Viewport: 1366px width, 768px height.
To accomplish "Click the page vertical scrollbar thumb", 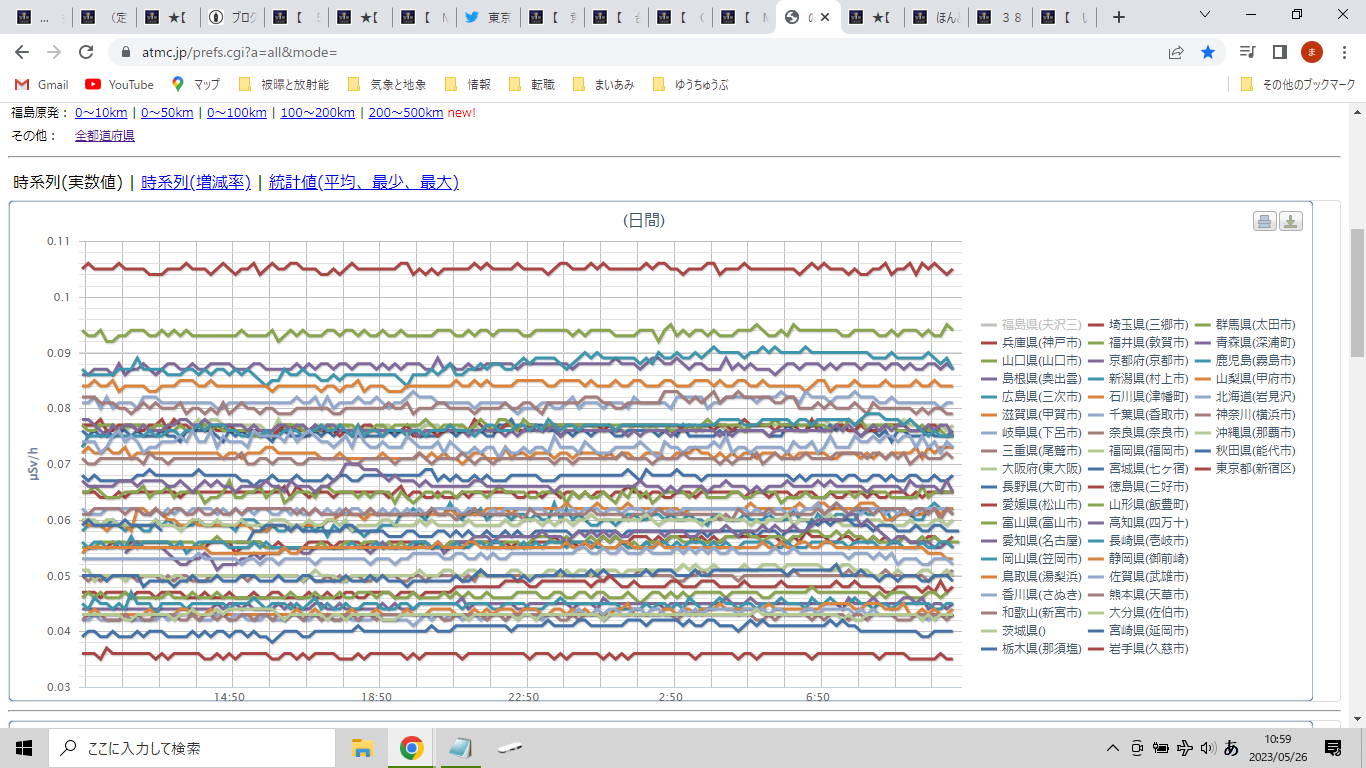I will tap(1358, 292).
